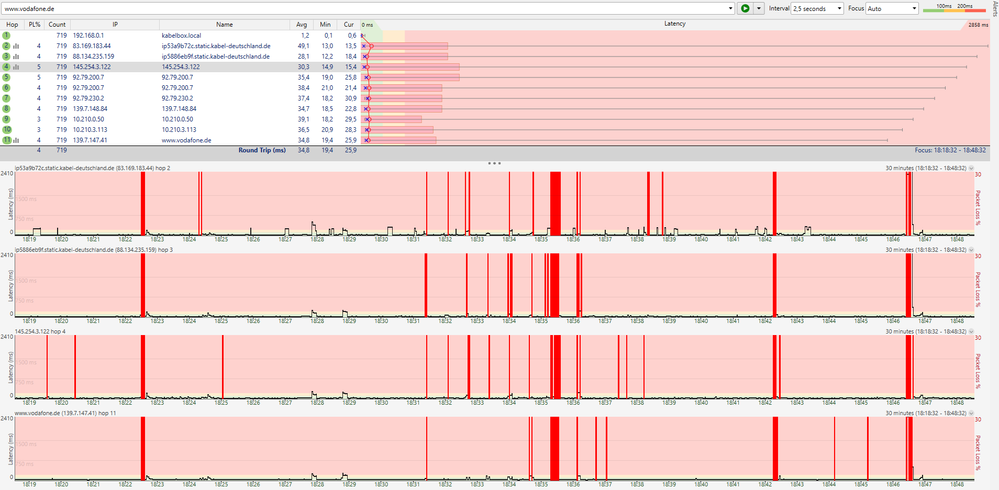Open the dropdown arrow beside the play button

click(x=758, y=8)
